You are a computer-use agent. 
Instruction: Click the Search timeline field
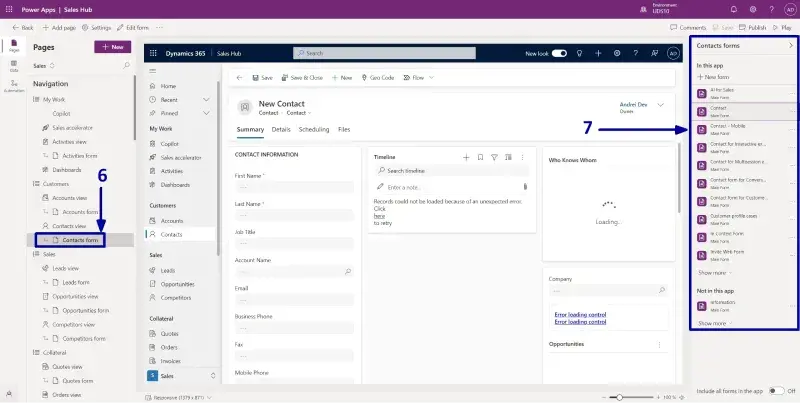pos(452,171)
